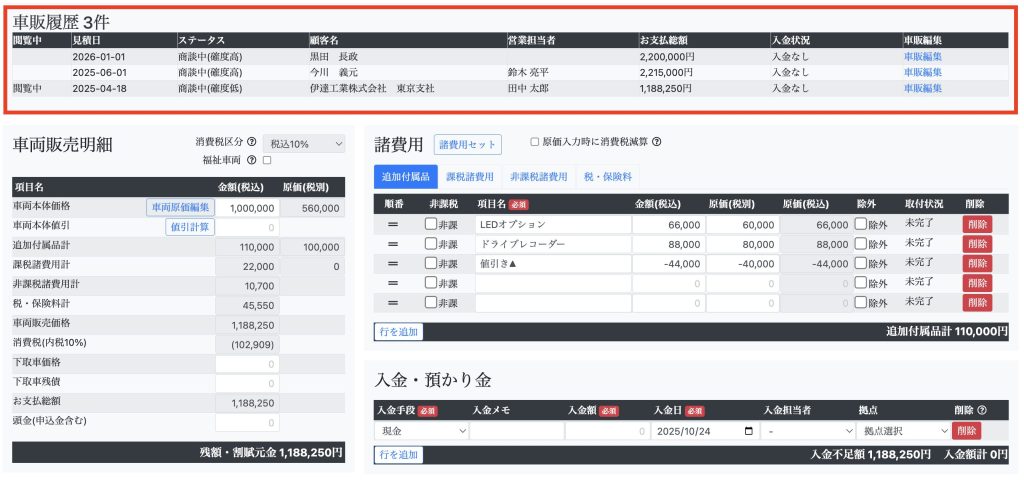Image resolution: width=1024 pixels, height=482 pixels.
Task: Click the help icon next to 福祉車両
Action: [x=252, y=160]
